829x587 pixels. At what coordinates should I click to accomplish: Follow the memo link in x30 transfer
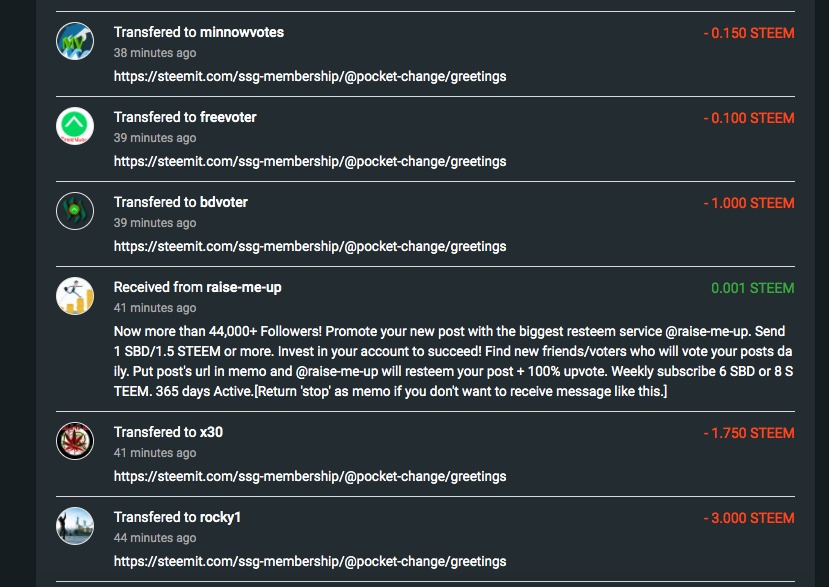tap(310, 476)
